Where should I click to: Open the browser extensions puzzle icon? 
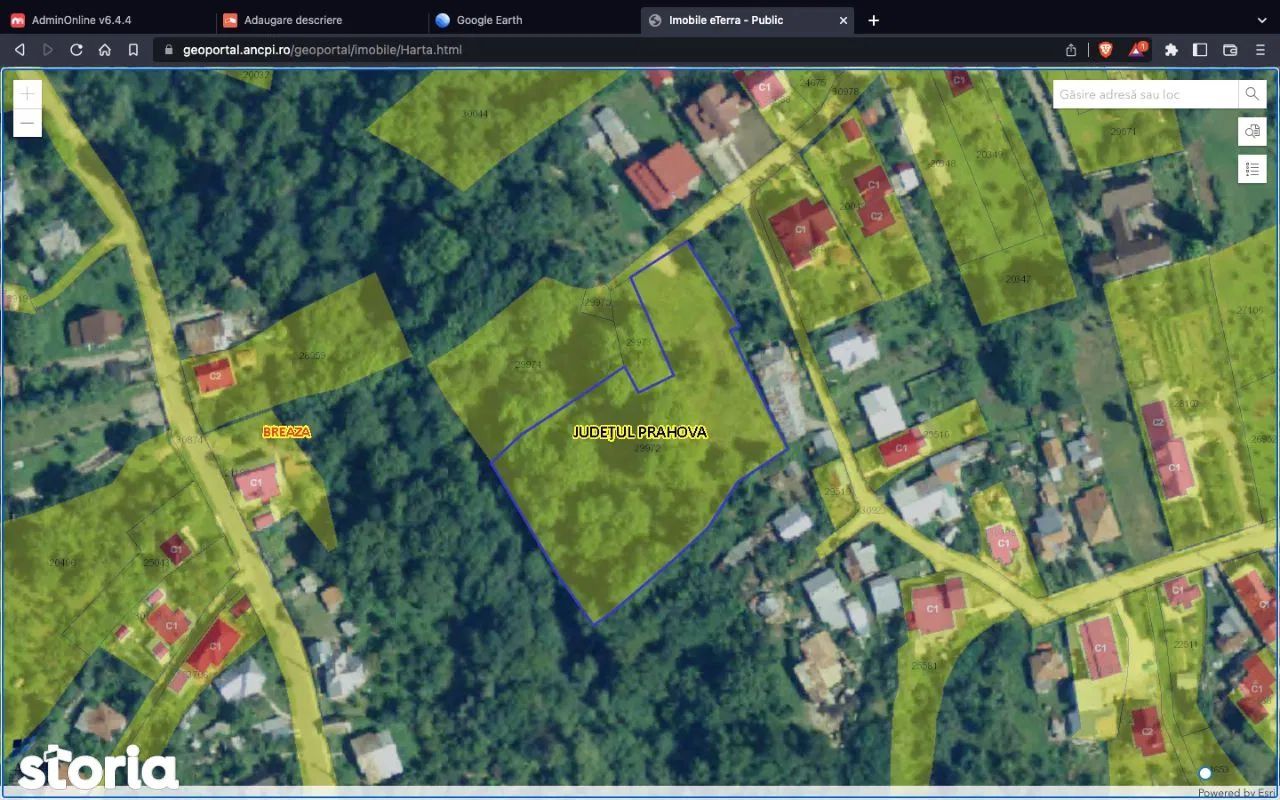[1171, 49]
